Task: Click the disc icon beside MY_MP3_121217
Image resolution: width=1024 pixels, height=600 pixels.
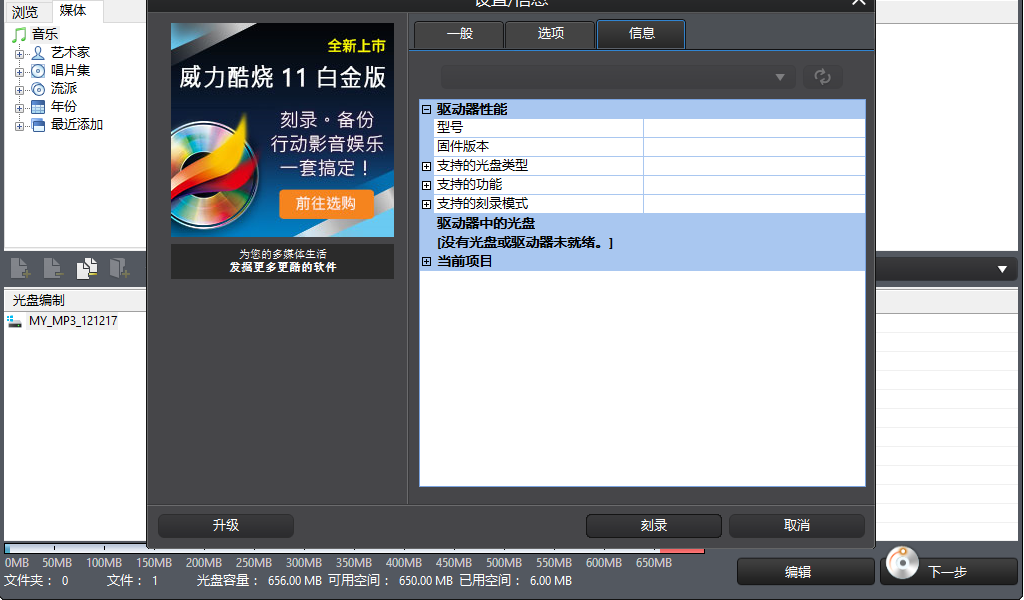Action: tap(14, 321)
